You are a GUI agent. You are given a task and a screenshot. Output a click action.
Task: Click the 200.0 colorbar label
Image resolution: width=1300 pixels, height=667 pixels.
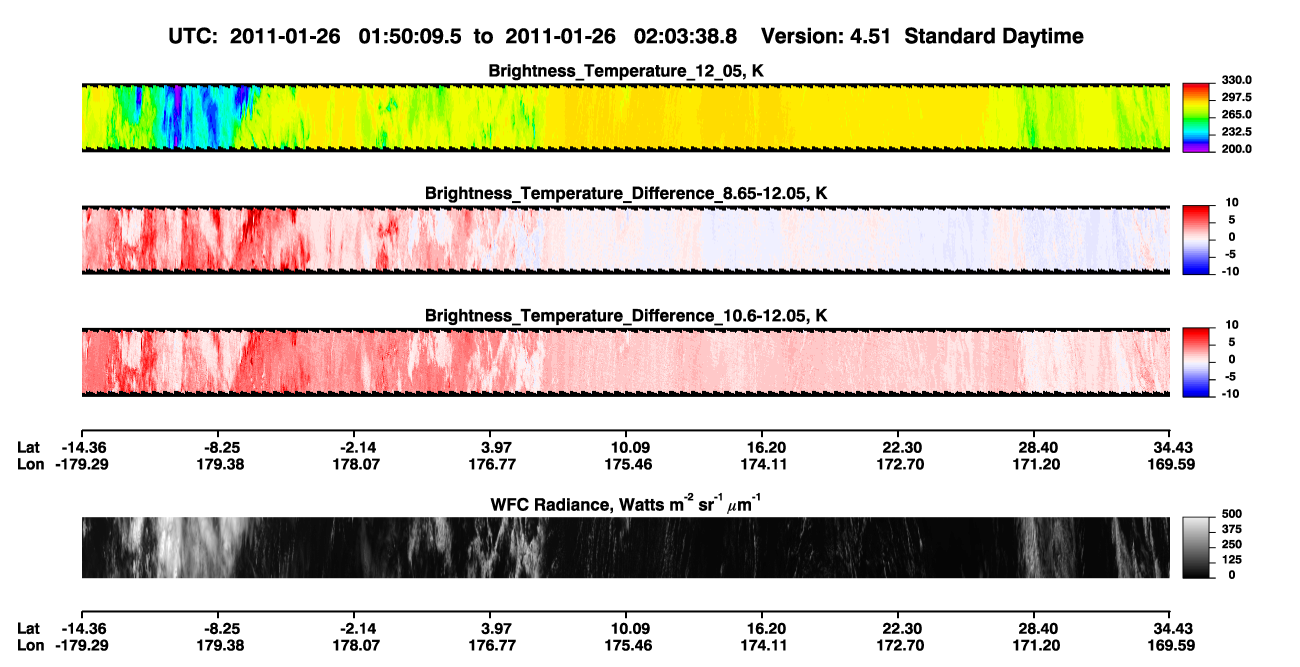(1237, 148)
